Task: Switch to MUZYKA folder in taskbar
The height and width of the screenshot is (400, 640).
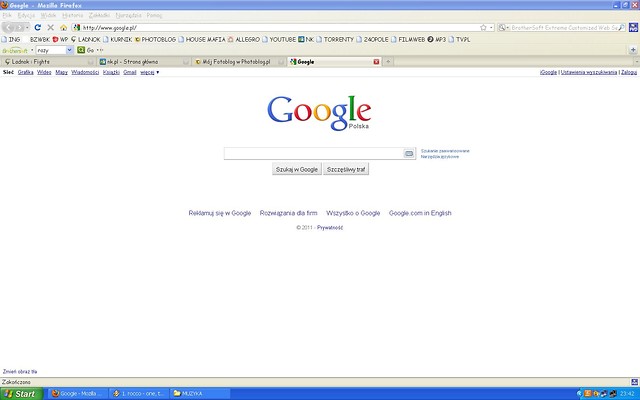Action: 199,393
